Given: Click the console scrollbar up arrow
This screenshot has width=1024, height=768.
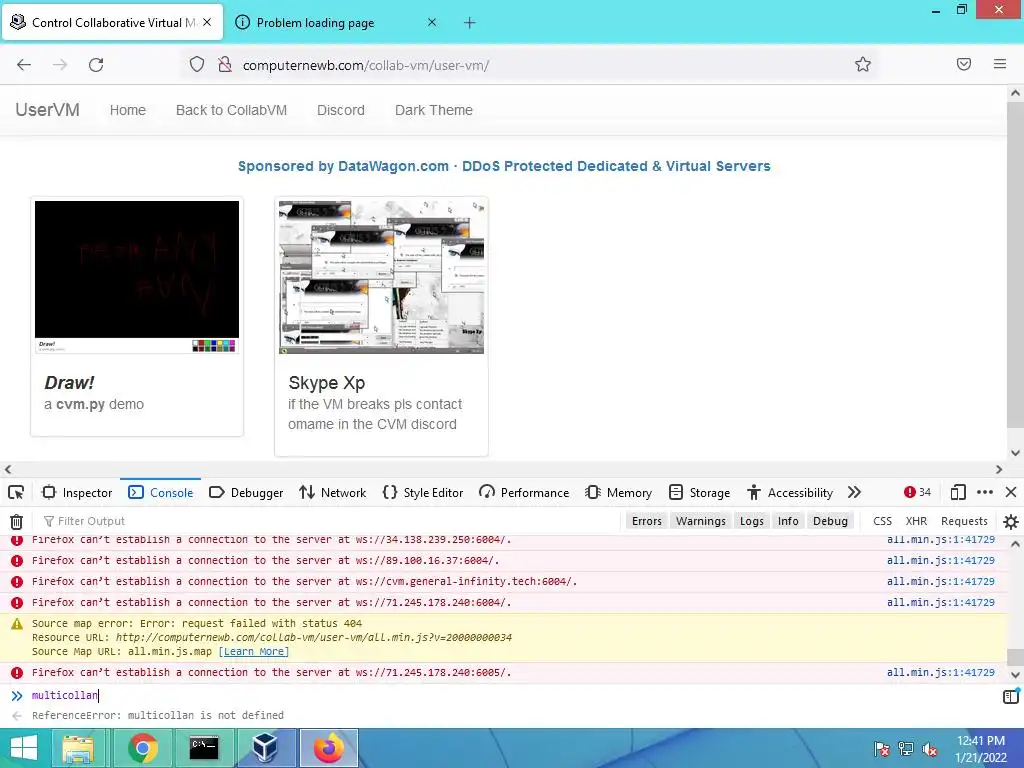Looking at the screenshot, I should [1015, 543].
